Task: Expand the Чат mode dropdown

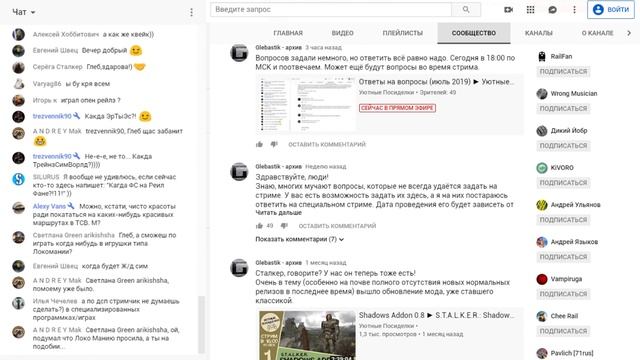Action: pyautogui.click(x=24, y=12)
